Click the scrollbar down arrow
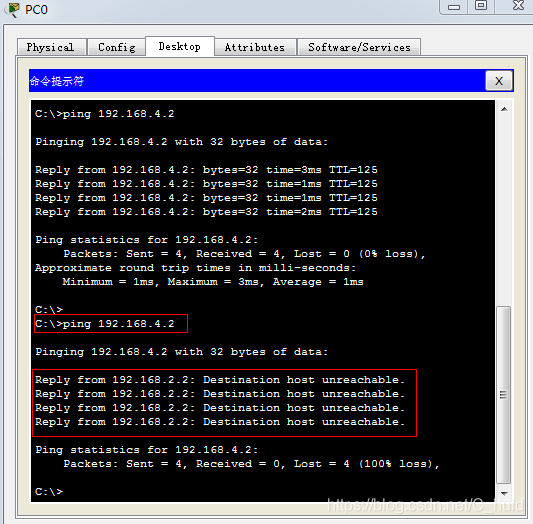The width and height of the screenshot is (533, 524). [504, 493]
